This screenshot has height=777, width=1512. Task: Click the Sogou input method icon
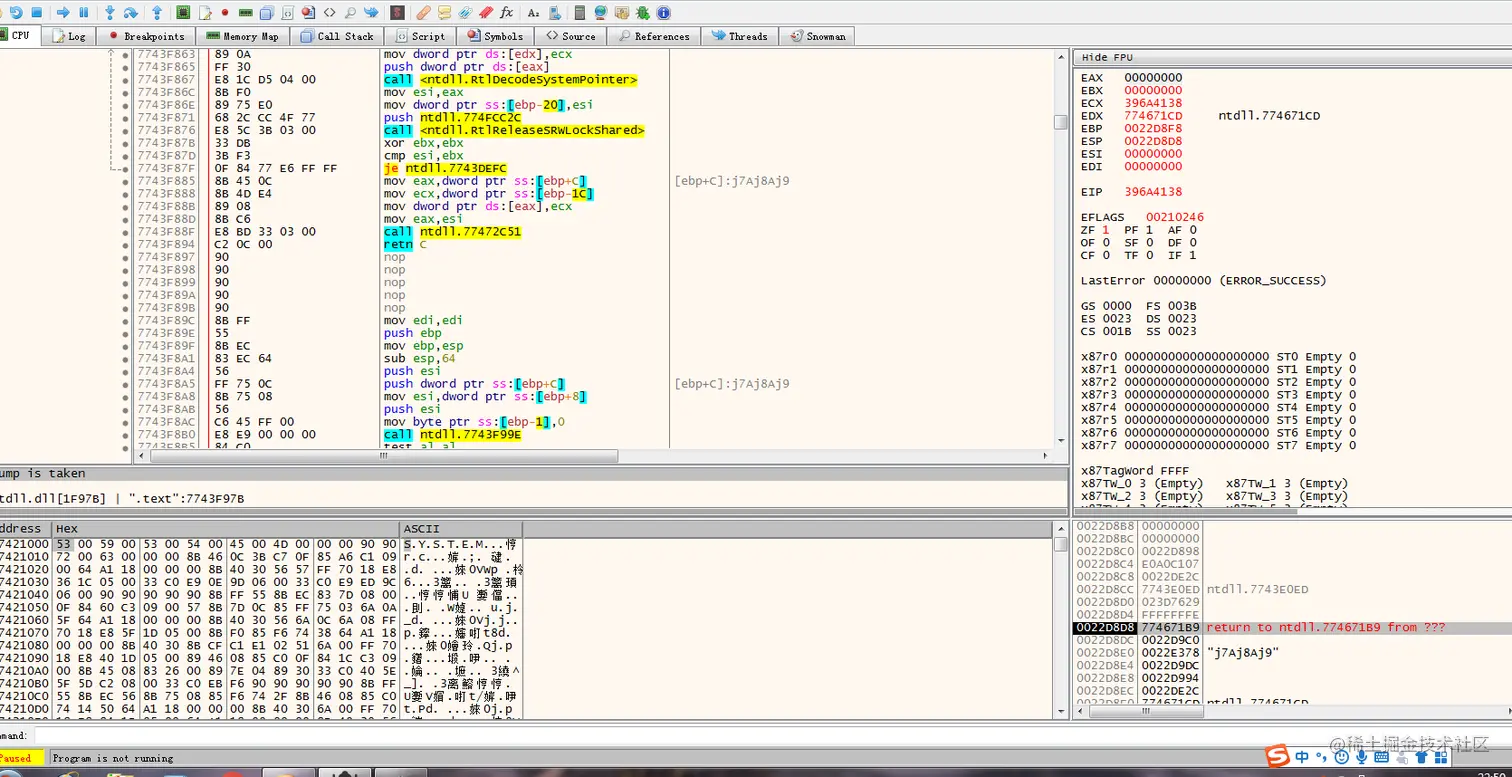[1277, 755]
